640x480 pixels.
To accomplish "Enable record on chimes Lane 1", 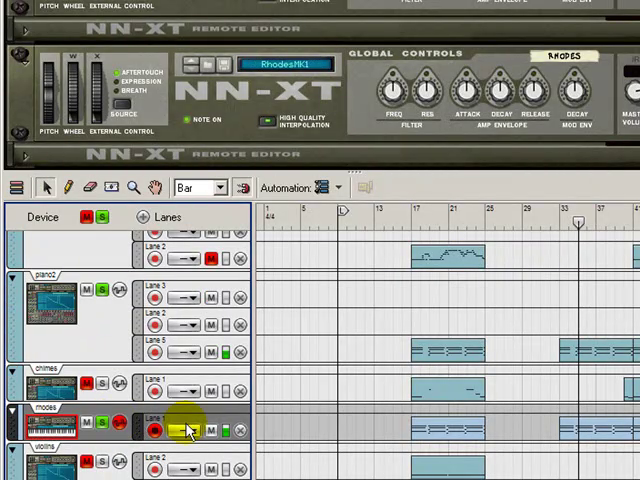I will point(155,391).
